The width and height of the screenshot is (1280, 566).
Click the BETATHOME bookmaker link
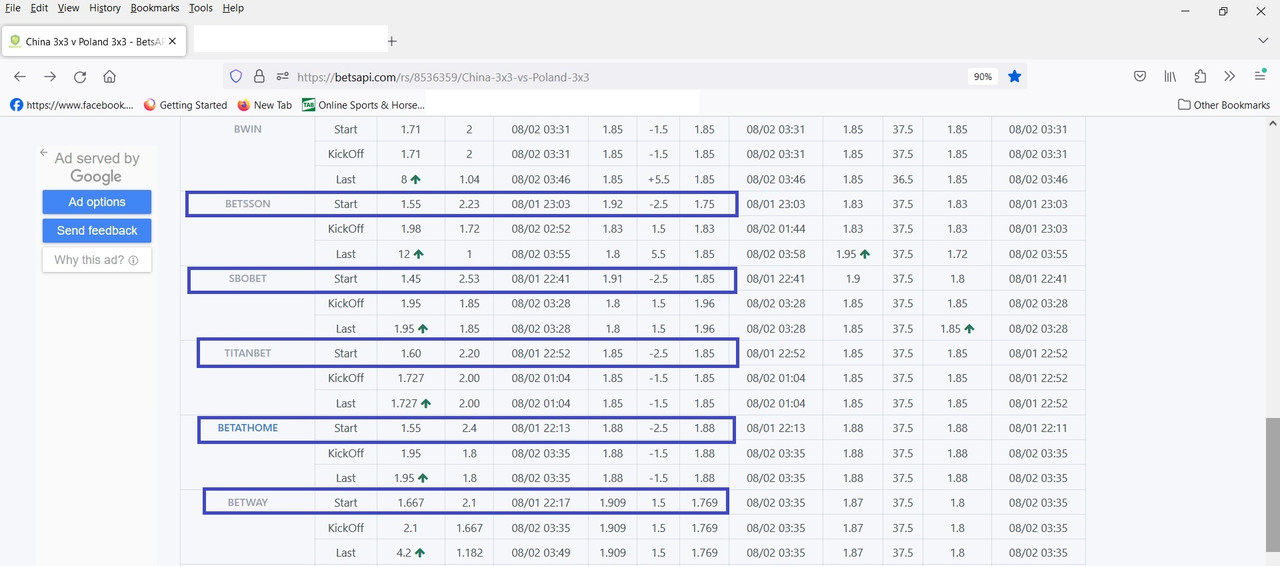tap(248, 428)
